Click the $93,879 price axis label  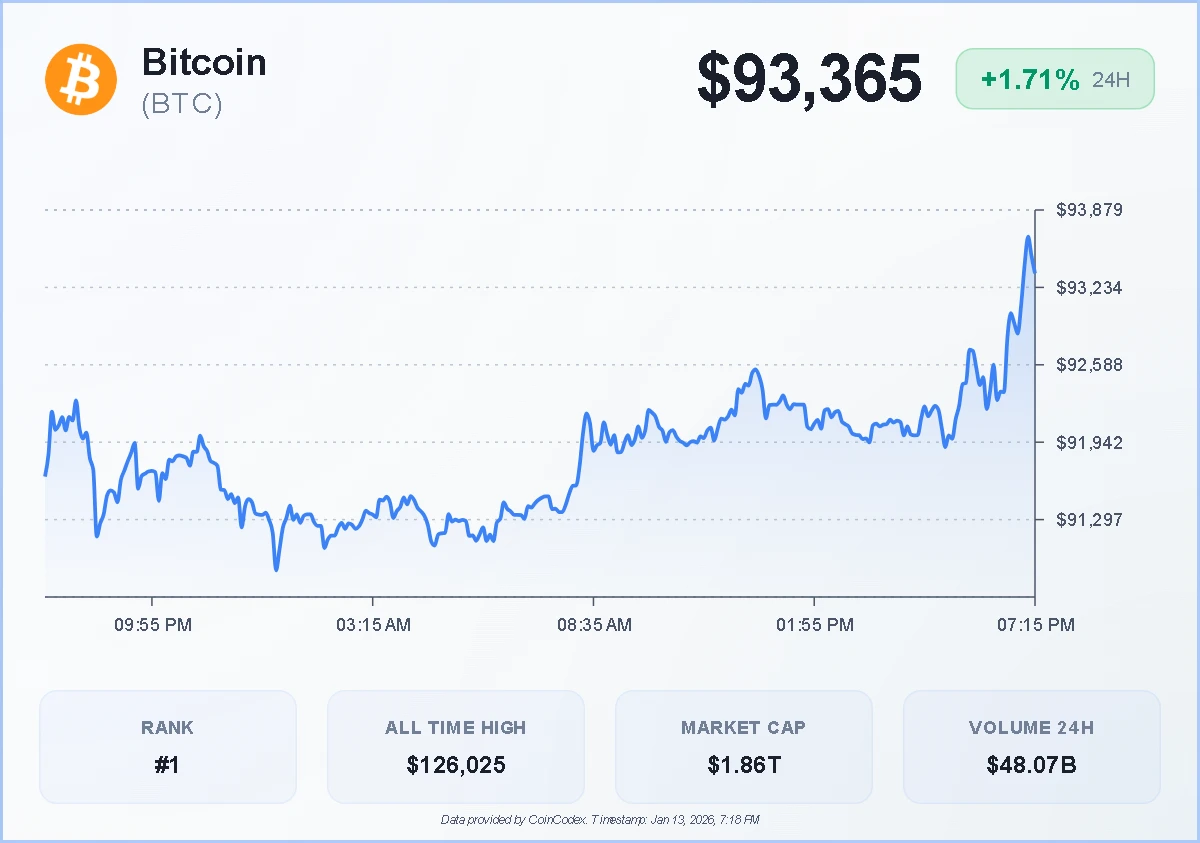click(x=1089, y=210)
